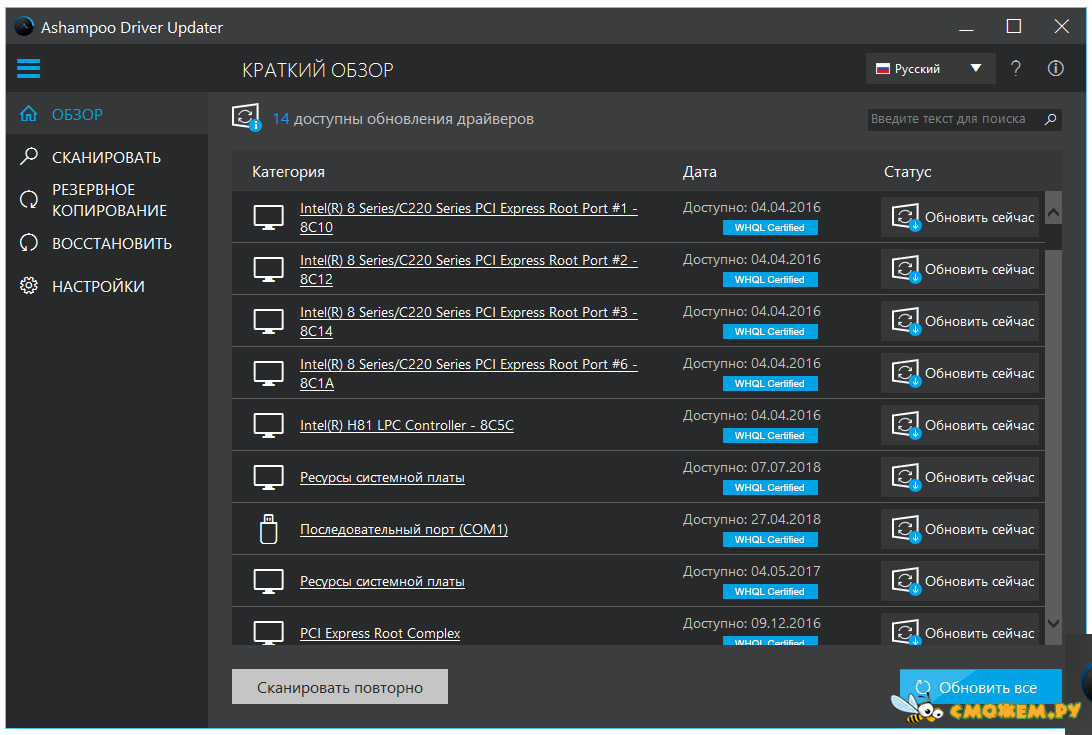Click the driver updates status icon
The width and height of the screenshot is (1092, 735).
click(246, 117)
